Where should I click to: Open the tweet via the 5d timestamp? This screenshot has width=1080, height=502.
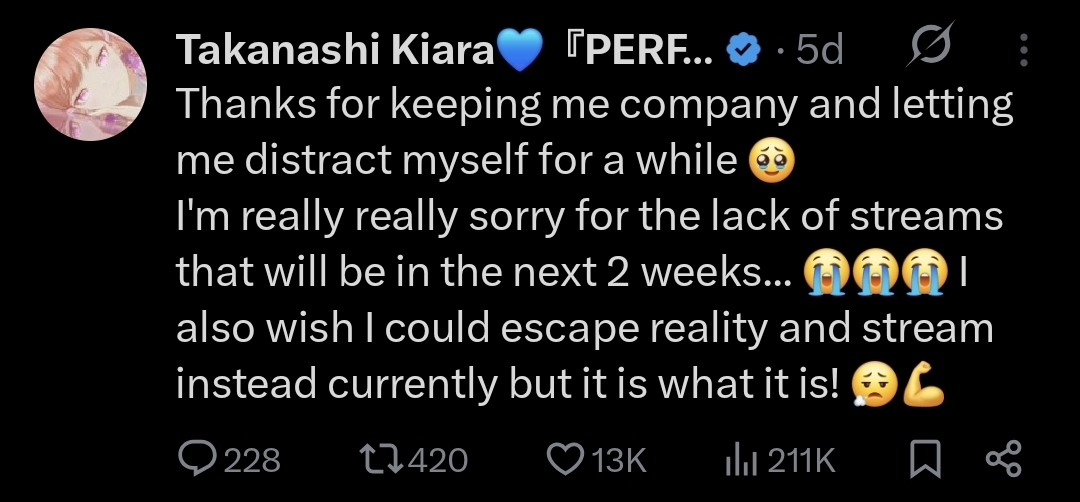(x=819, y=50)
